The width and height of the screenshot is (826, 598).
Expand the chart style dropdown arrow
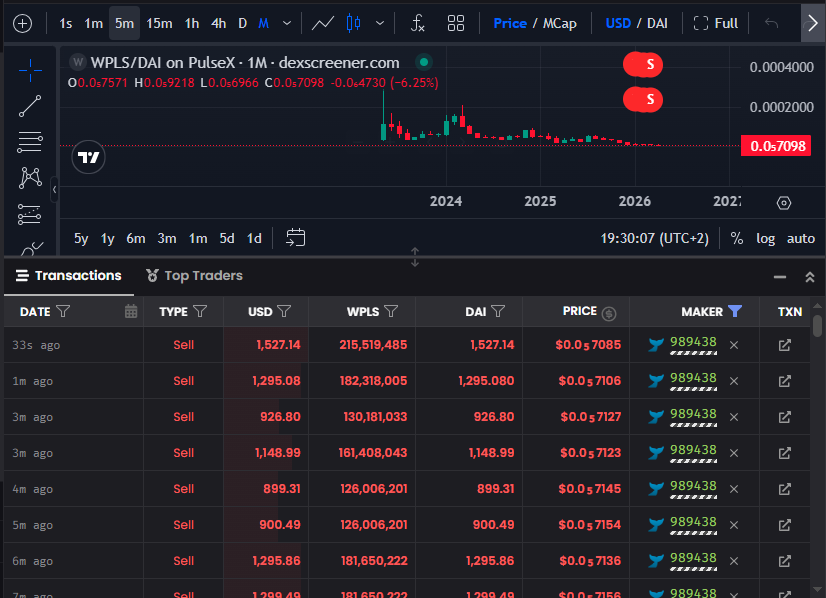380,23
